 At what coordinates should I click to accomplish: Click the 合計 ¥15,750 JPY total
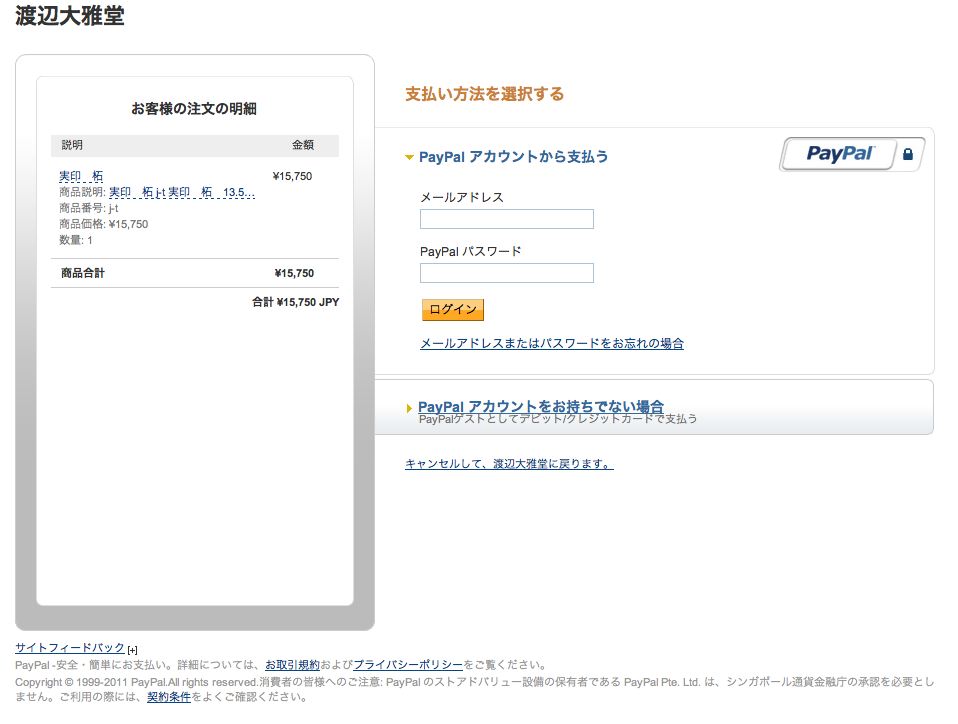point(296,302)
